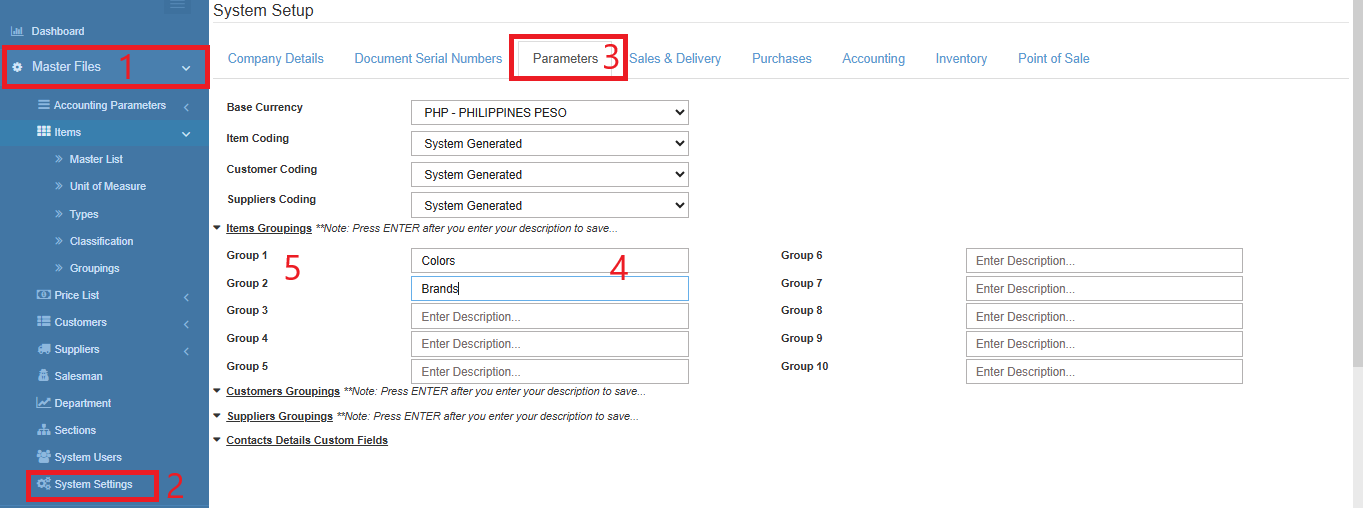Open the Item Coding dropdown
Viewport: 1363px width, 508px height.
[549, 143]
